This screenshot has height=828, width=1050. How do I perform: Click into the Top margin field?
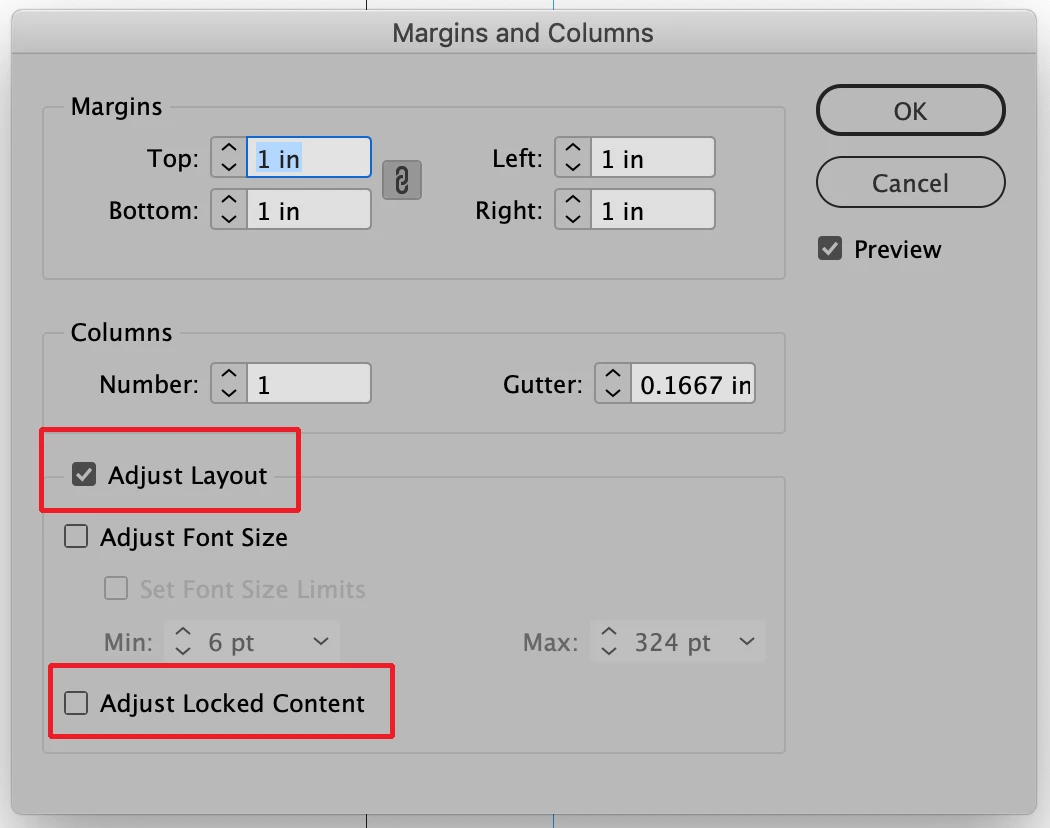[x=309, y=157]
